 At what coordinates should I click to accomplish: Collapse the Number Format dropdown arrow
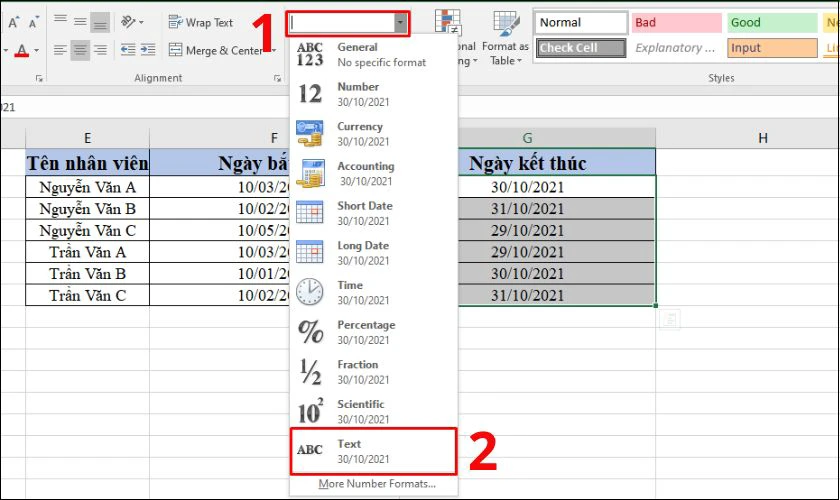click(401, 23)
